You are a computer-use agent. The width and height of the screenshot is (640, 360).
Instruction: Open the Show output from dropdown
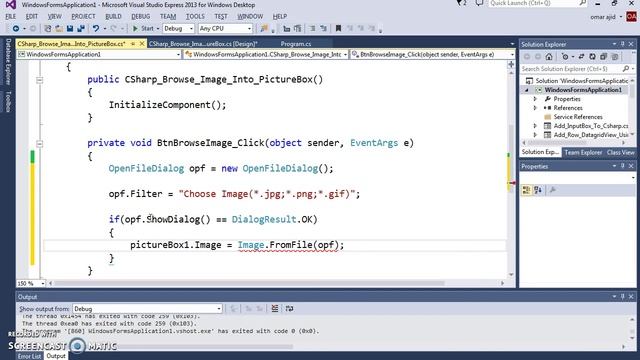(x=147, y=309)
